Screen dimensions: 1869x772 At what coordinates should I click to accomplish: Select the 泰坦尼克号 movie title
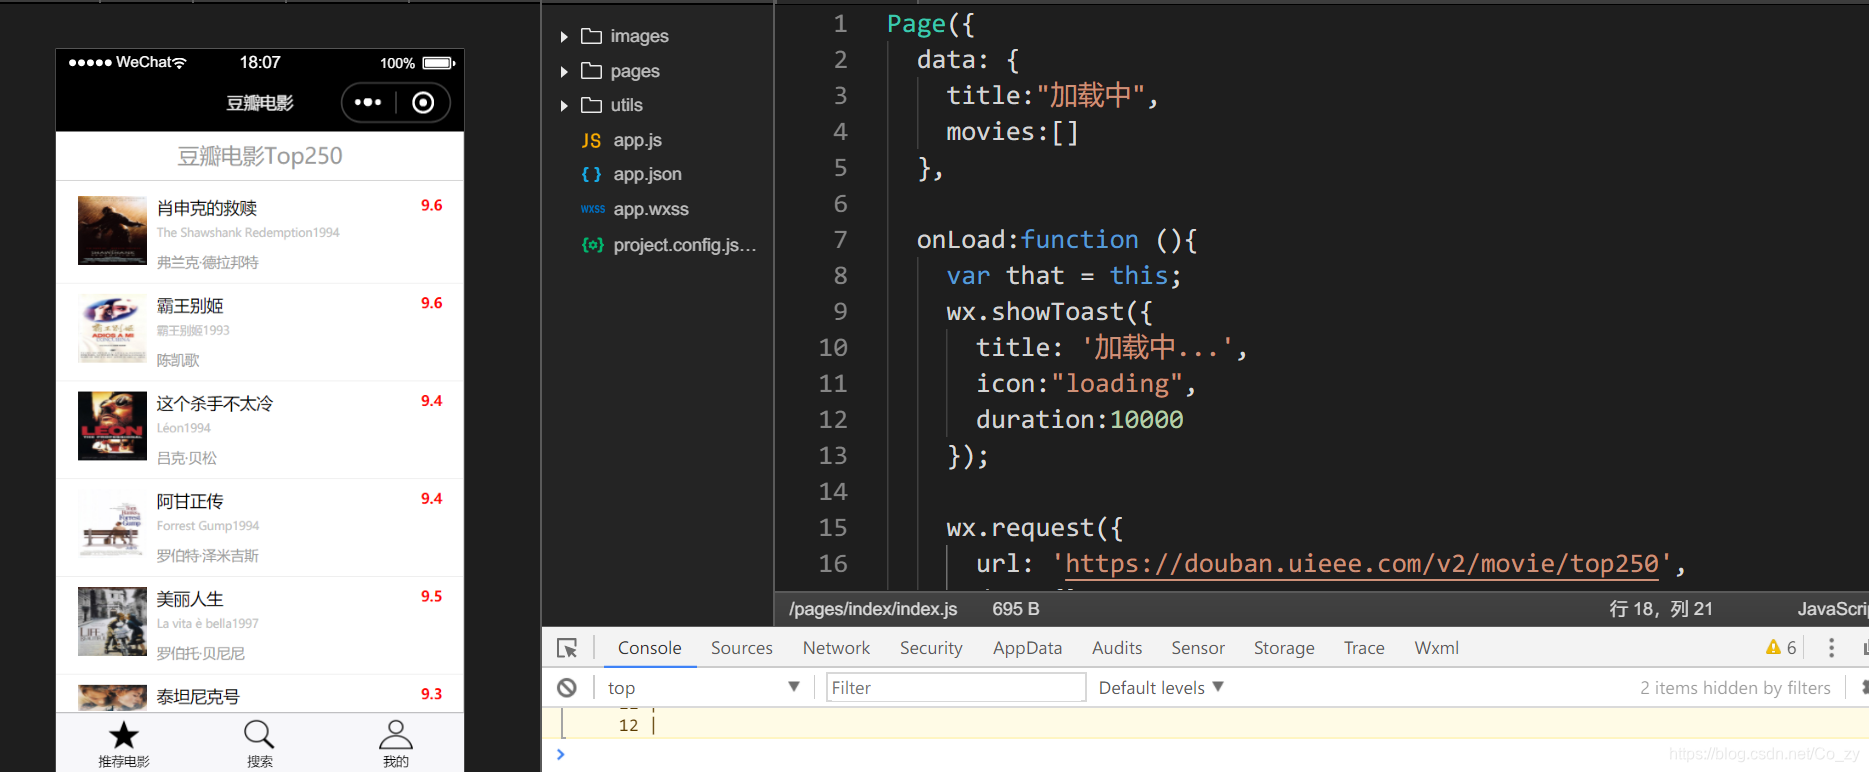(198, 696)
